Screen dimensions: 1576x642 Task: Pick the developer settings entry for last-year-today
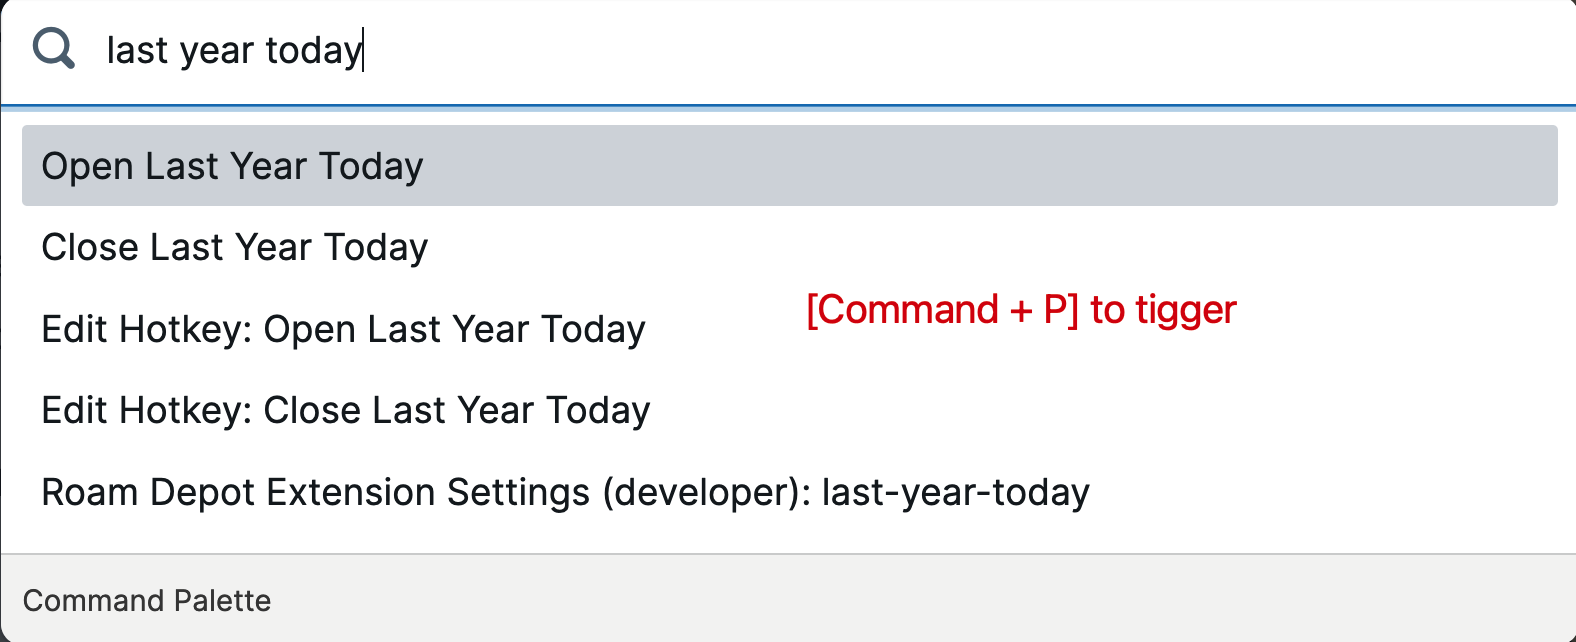565,492
